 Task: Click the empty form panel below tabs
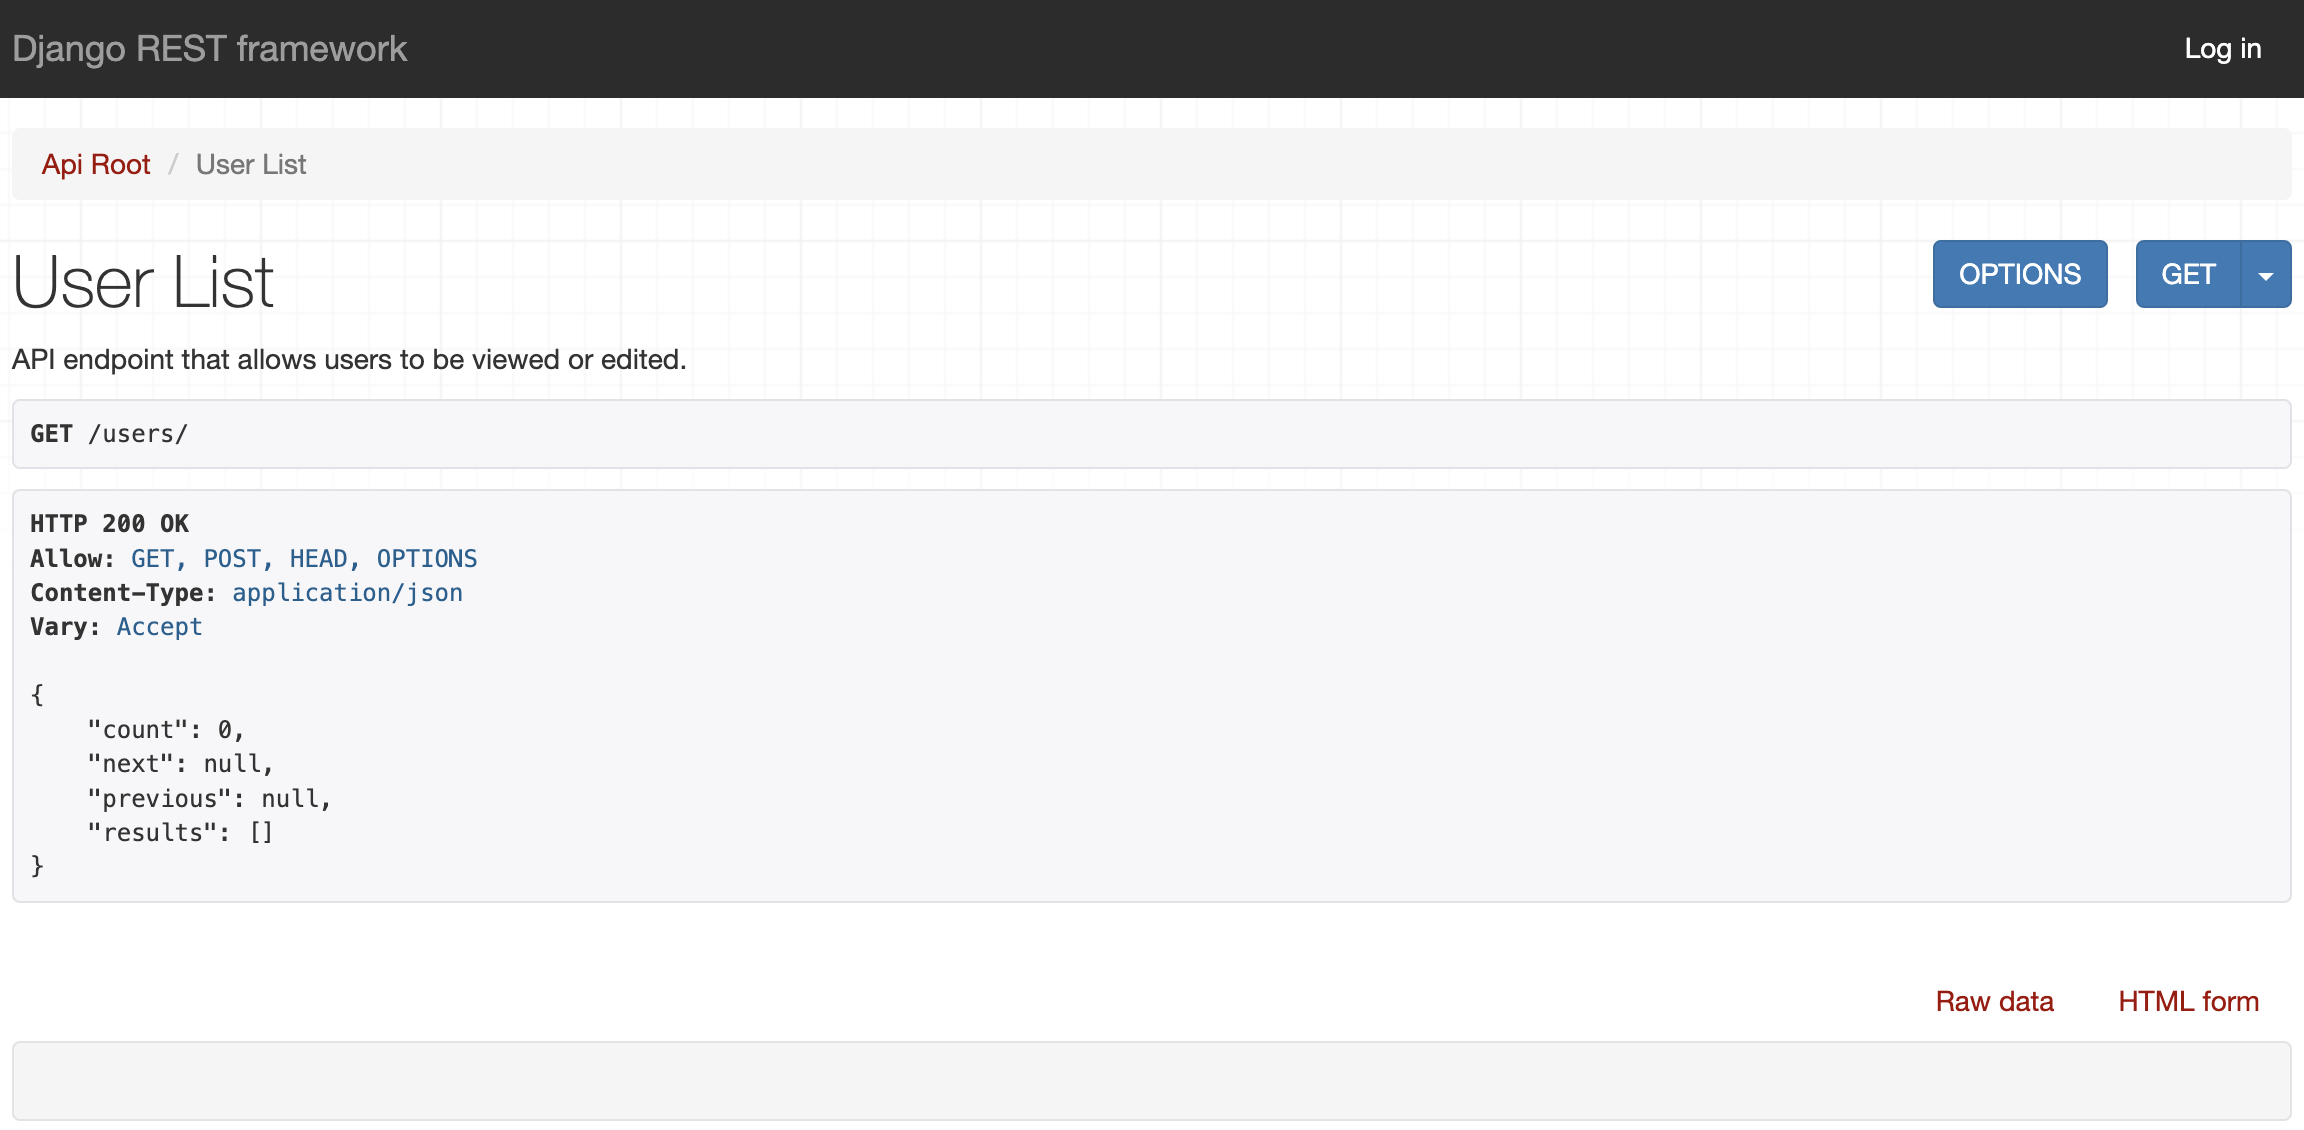[1151, 1080]
